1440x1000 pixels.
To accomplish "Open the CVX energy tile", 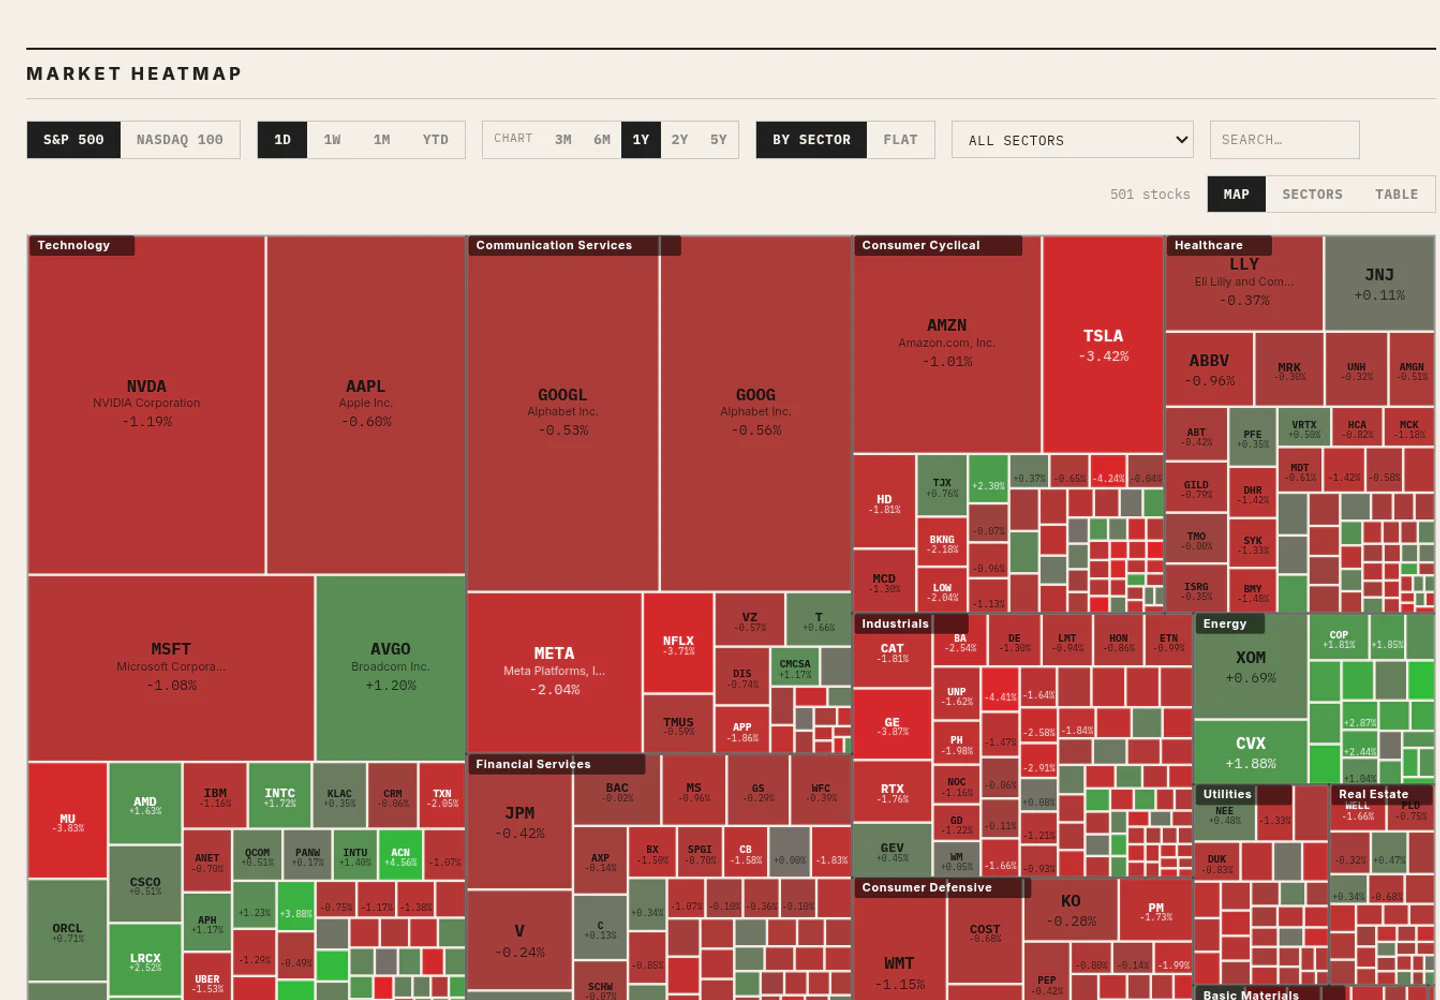I will (x=1251, y=751).
